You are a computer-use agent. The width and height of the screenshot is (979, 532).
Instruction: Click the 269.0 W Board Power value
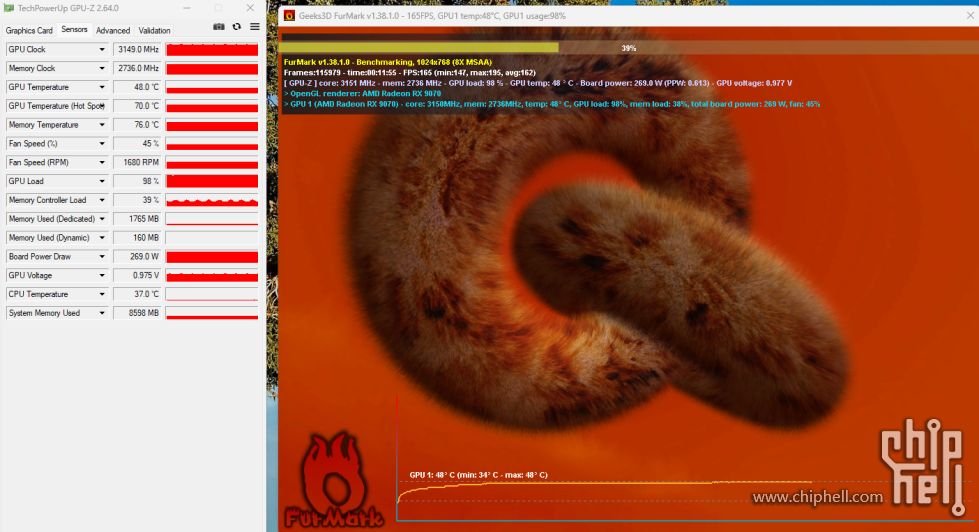[x=137, y=257]
